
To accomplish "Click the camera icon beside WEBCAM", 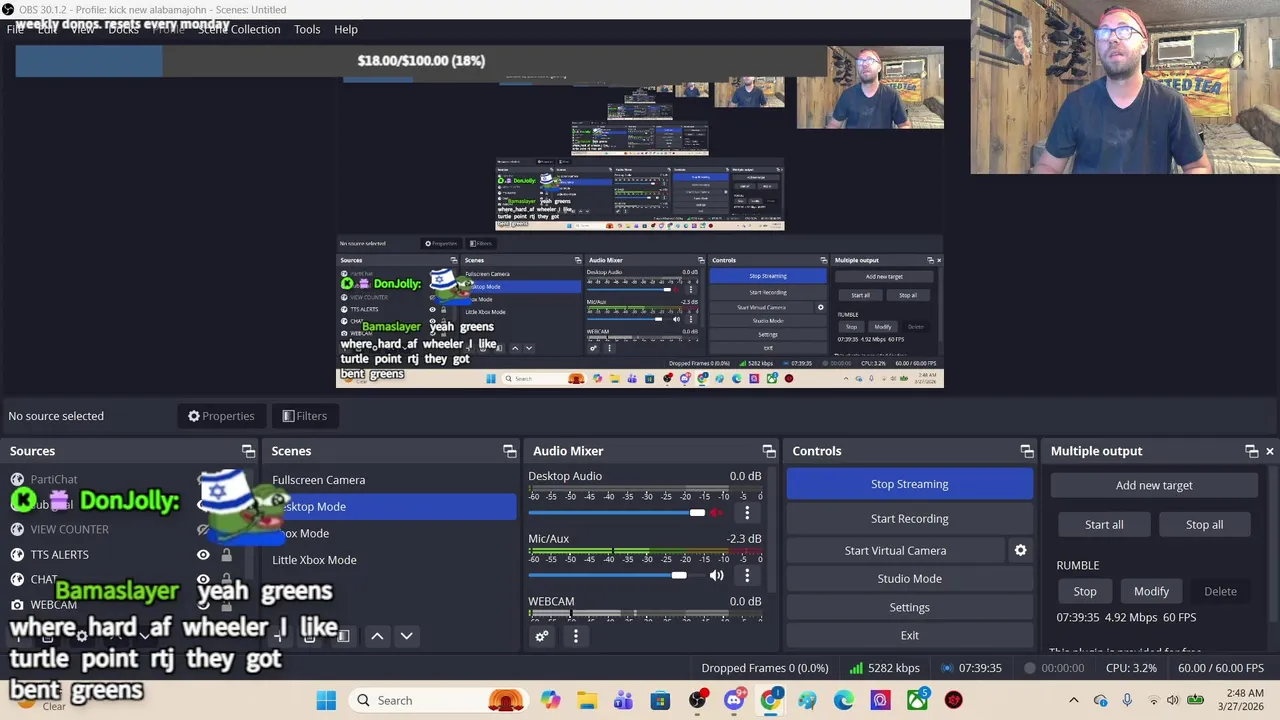I will (x=17, y=604).
